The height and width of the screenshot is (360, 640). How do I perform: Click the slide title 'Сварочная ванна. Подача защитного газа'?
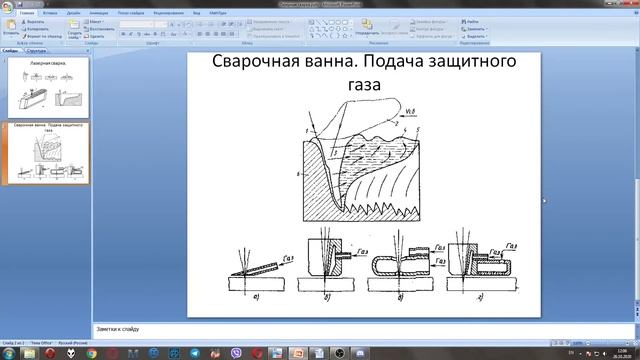click(x=364, y=72)
